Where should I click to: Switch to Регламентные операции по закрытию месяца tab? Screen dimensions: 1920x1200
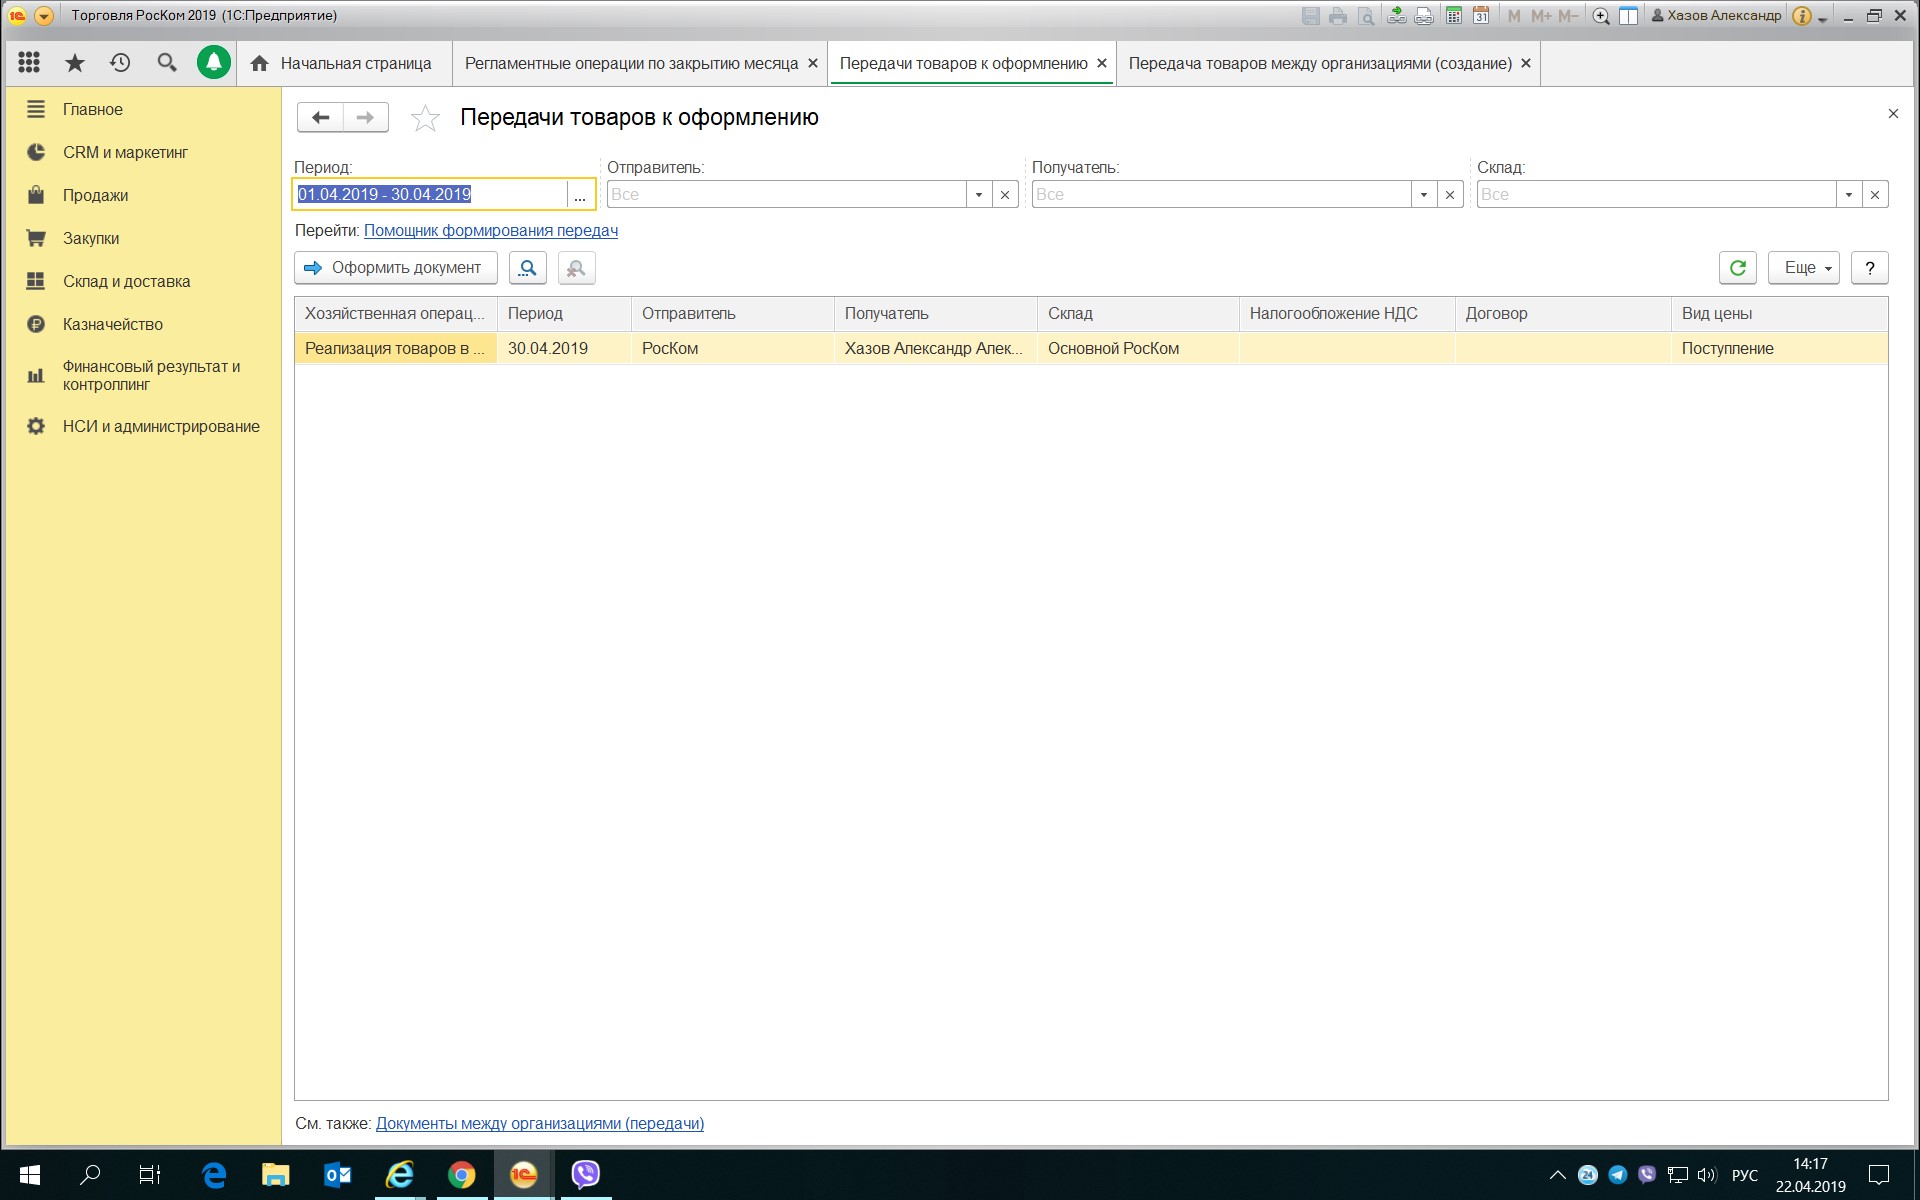[x=631, y=64]
